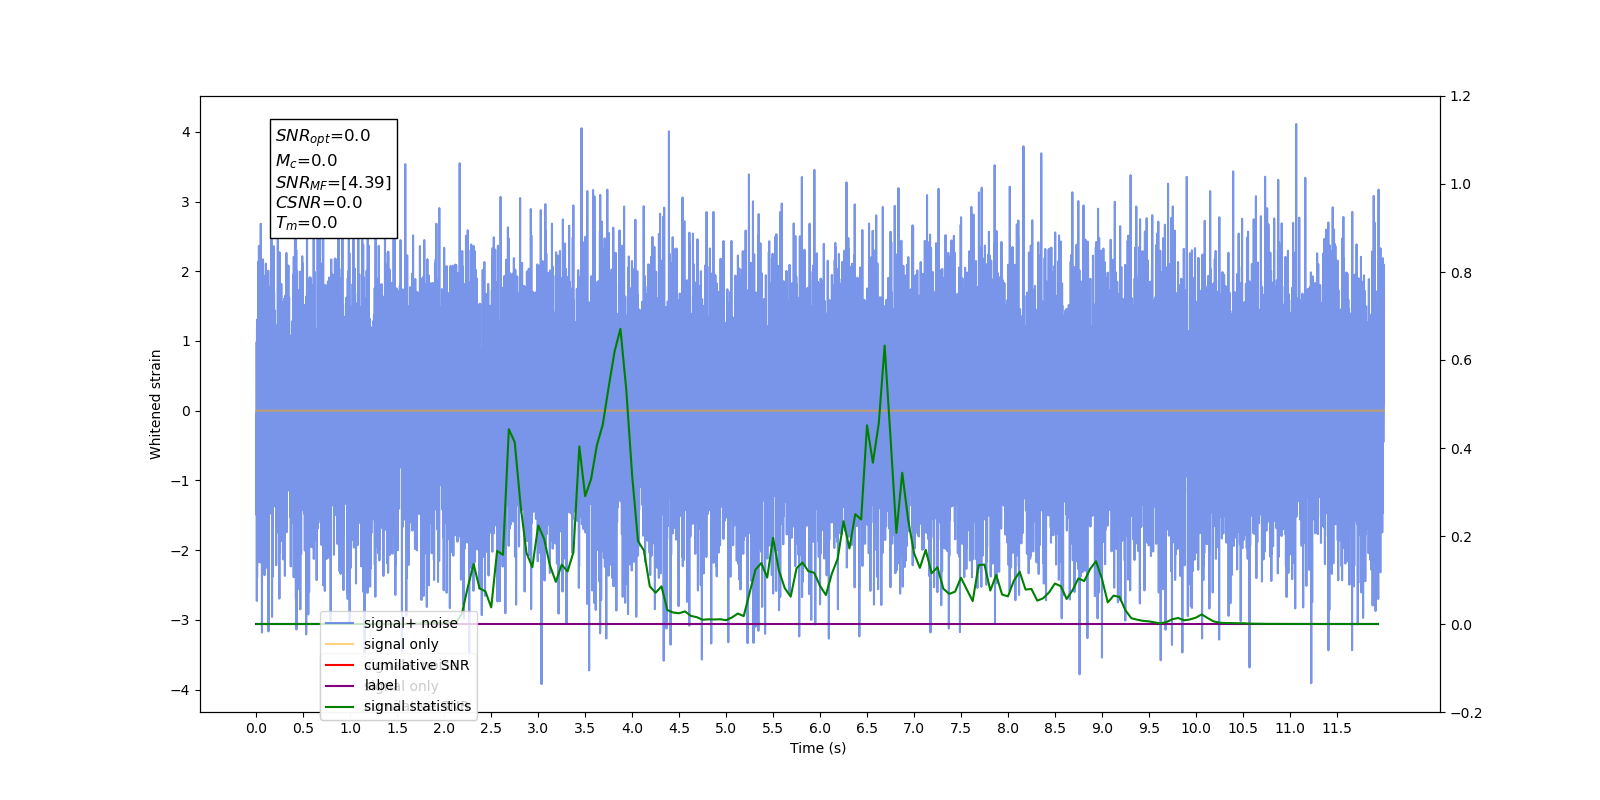
Task: Click the 10.5 tick on the time axis
Action: [x=1243, y=728]
